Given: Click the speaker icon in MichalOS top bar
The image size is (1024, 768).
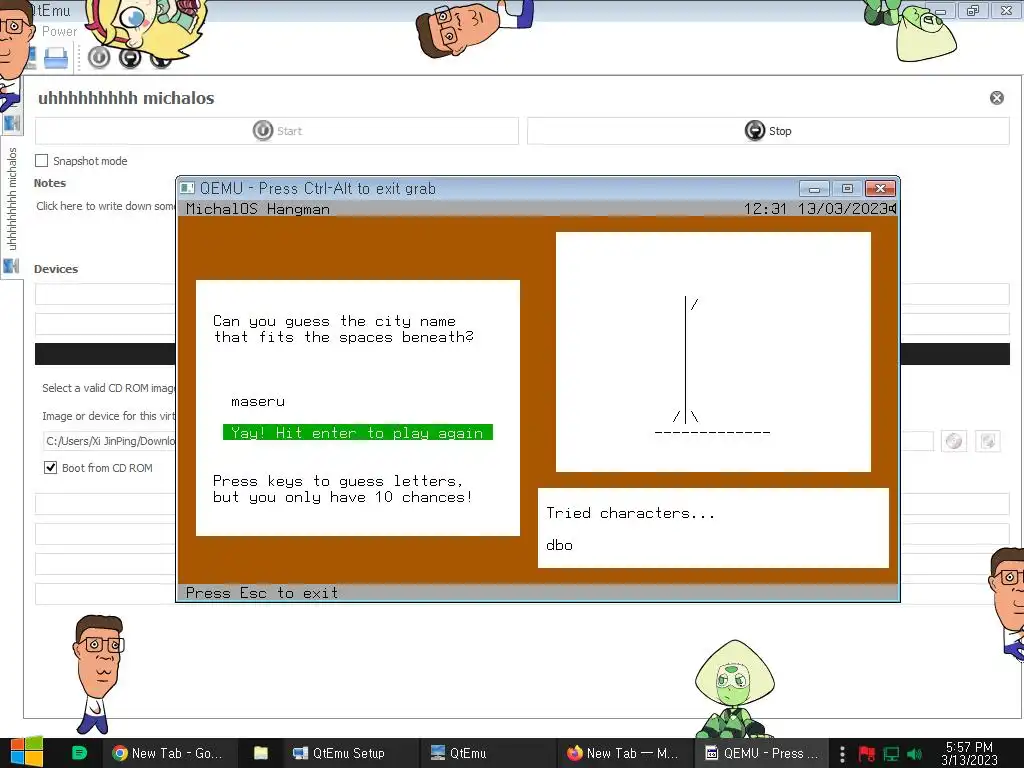Looking at the screenshot, I should click(893, 208).
